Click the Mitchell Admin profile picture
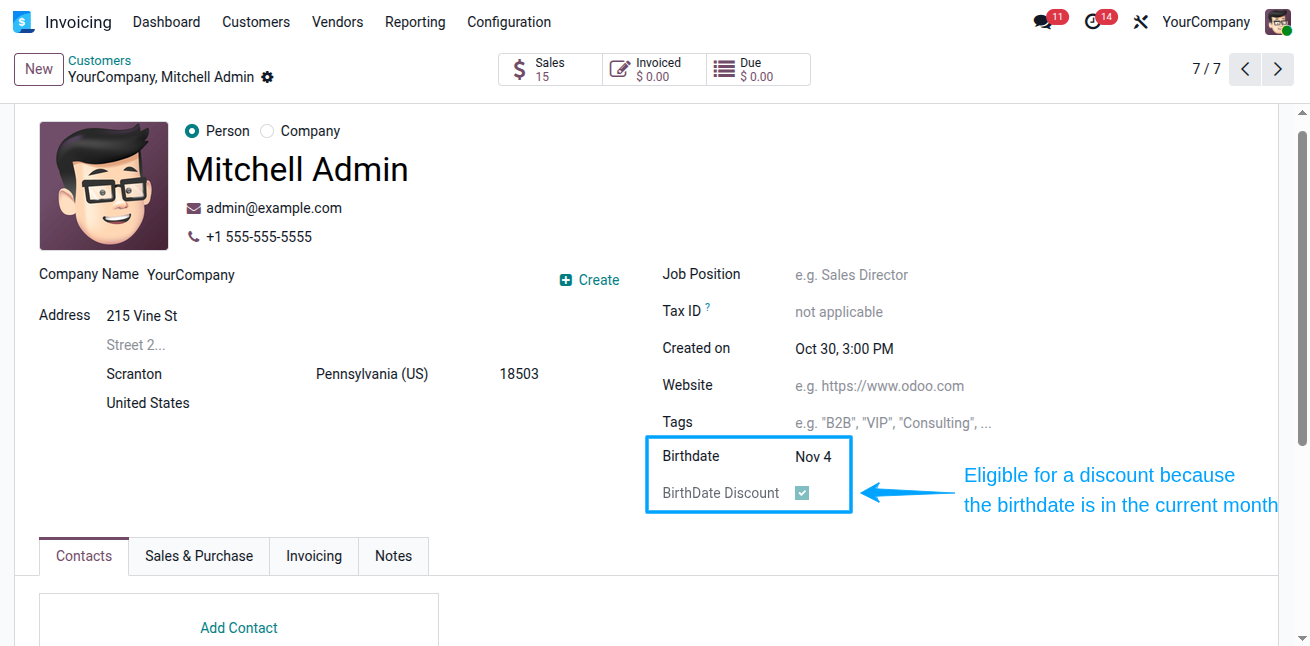 [104, 186]
